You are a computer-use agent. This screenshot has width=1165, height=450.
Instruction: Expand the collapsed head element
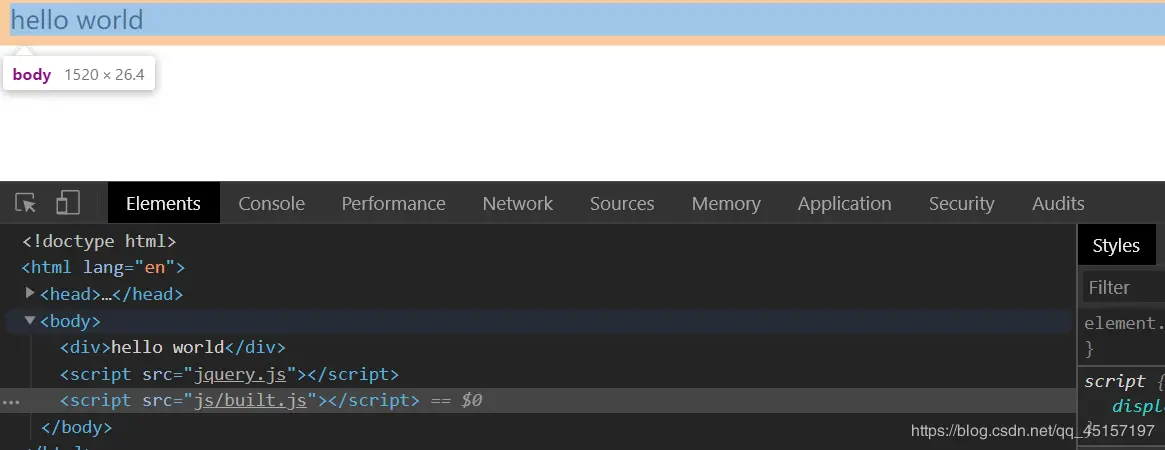pos(30,293)
